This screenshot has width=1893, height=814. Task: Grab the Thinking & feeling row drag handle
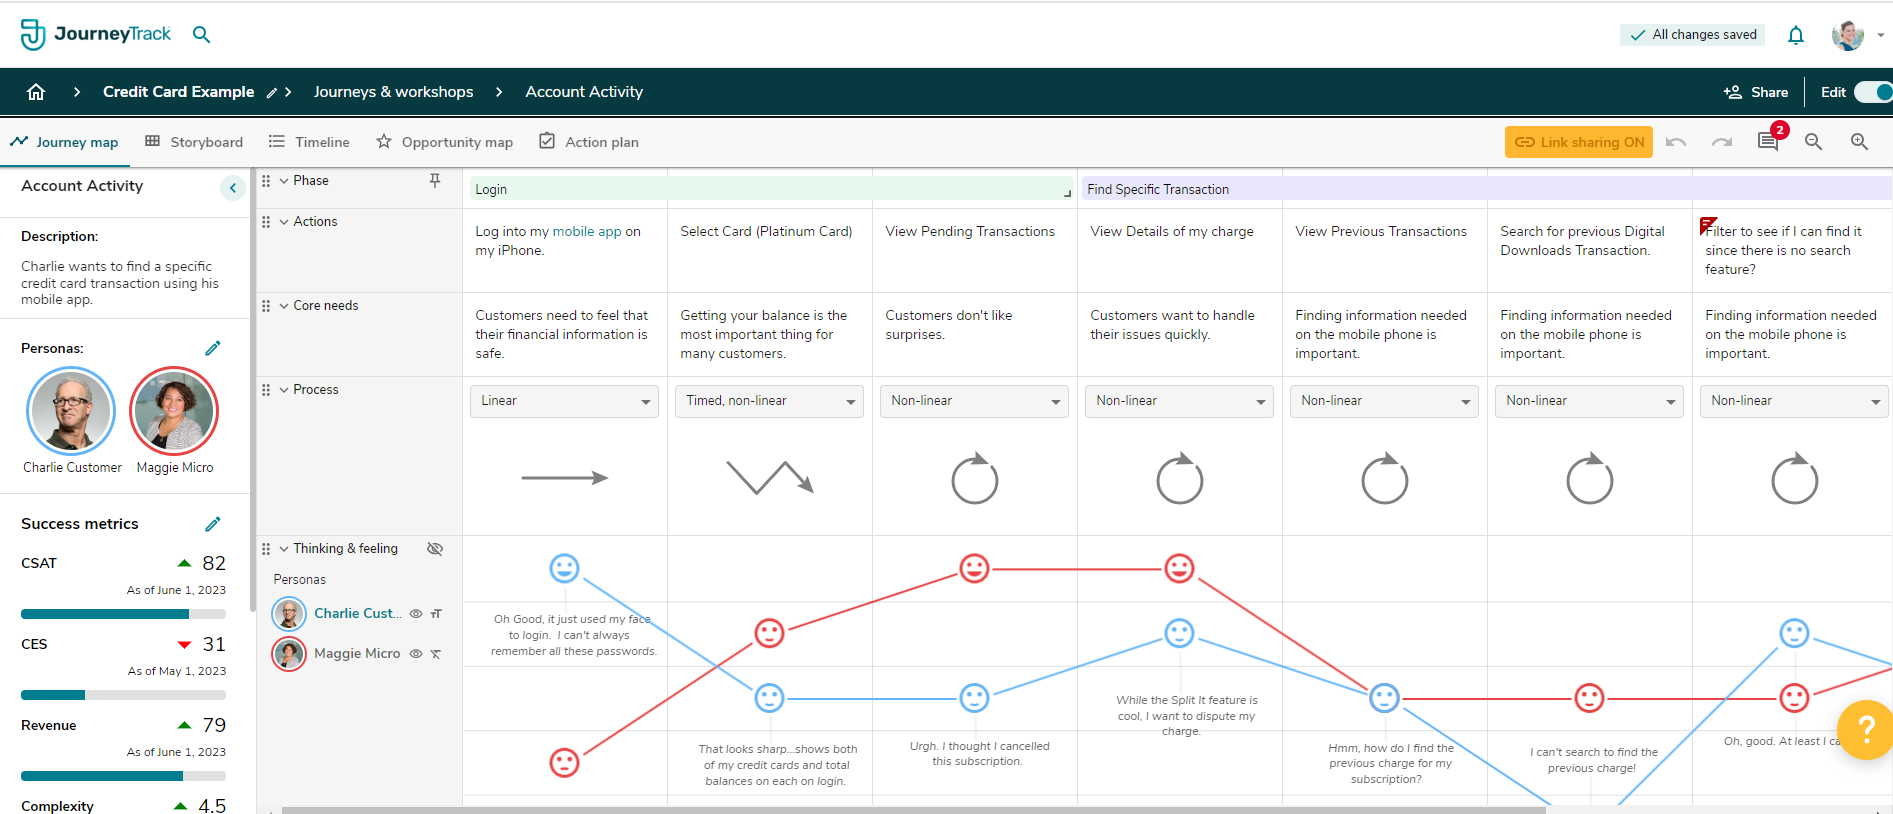point(266,549)
